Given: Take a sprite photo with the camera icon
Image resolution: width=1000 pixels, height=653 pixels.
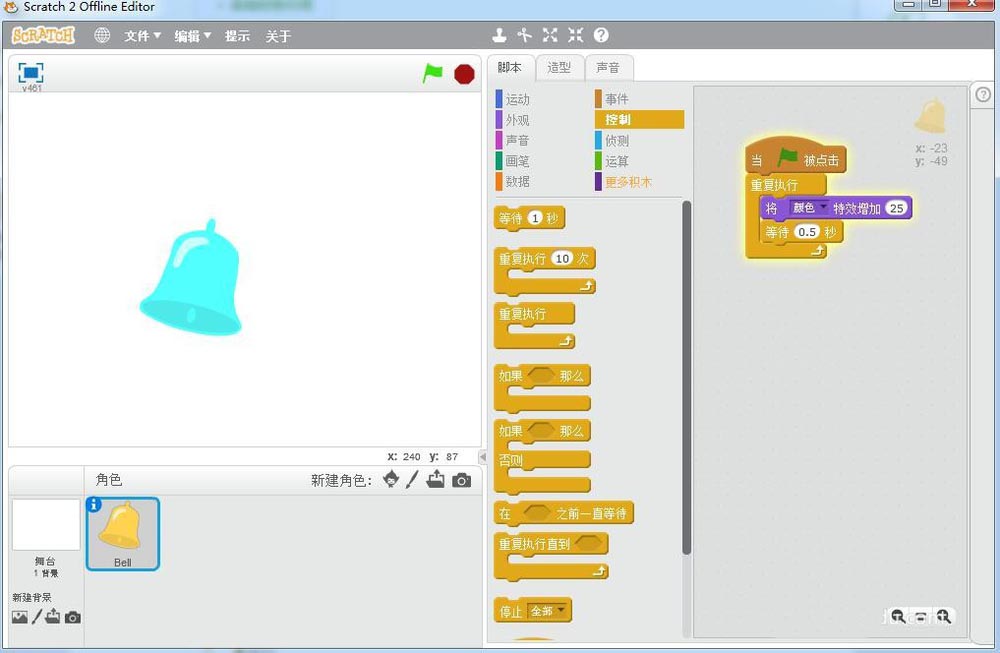Looking at the screenshot, I should click(x=460, y=479).
